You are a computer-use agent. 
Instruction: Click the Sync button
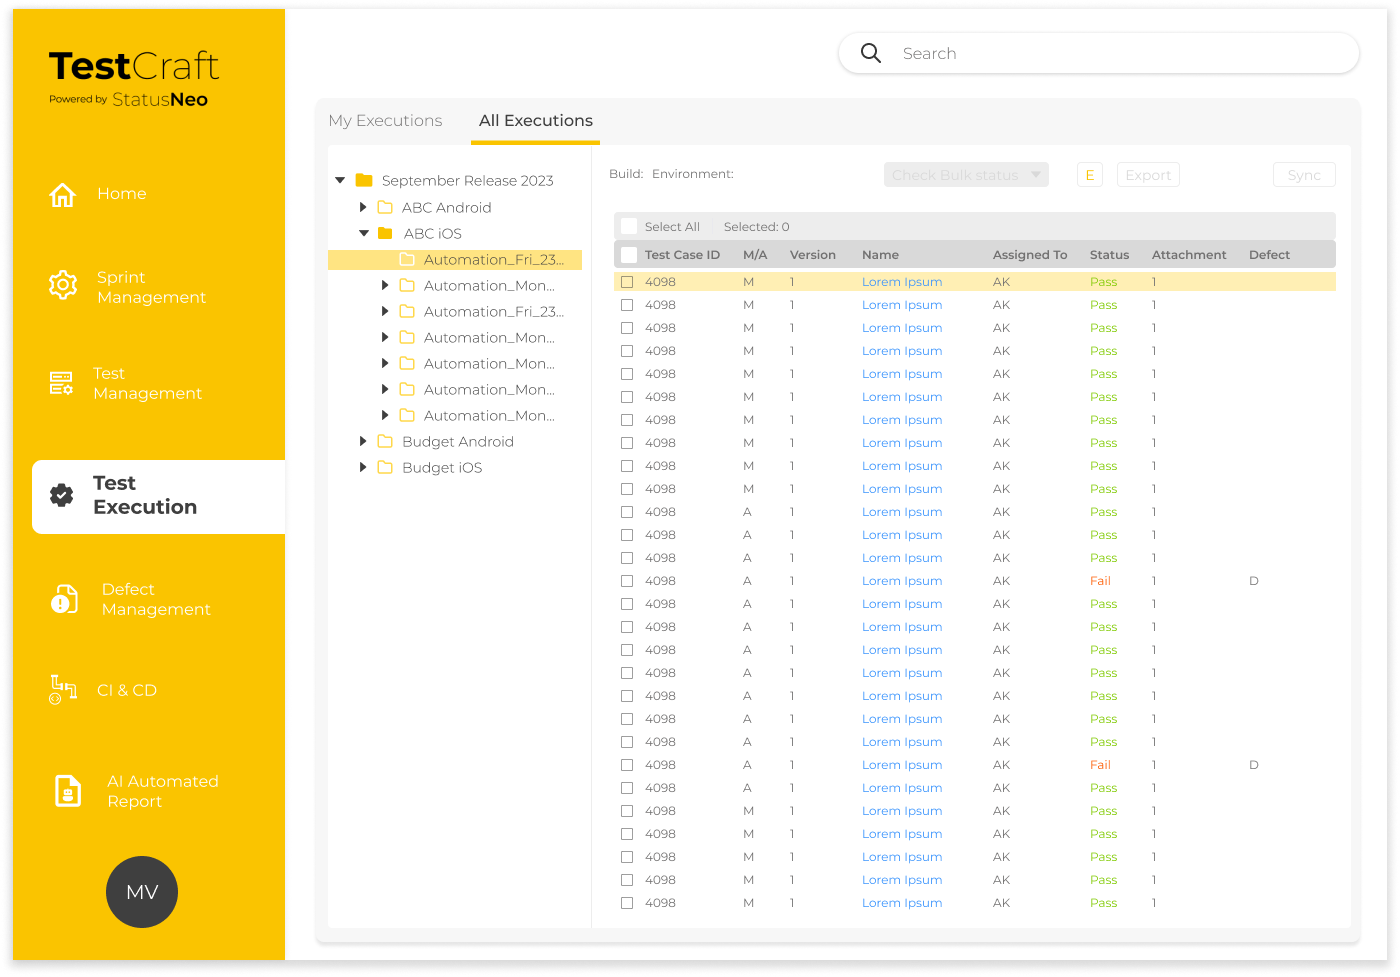tap(1304, 175)
